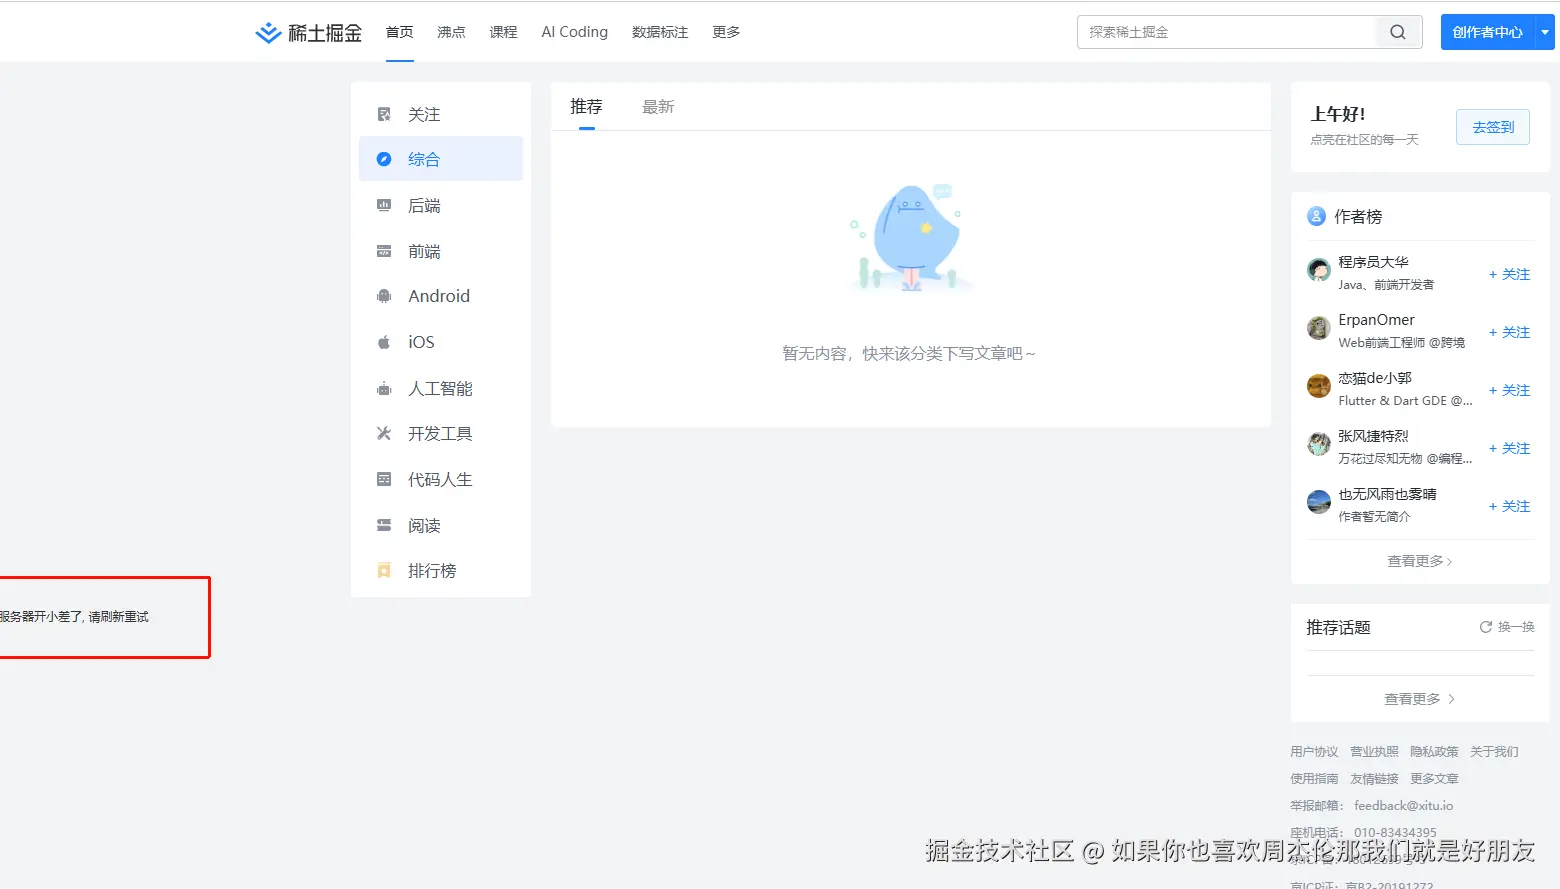Select the 人工智能 sidebar icon
The image size is (1560, 889).
[x=384, y=388]
